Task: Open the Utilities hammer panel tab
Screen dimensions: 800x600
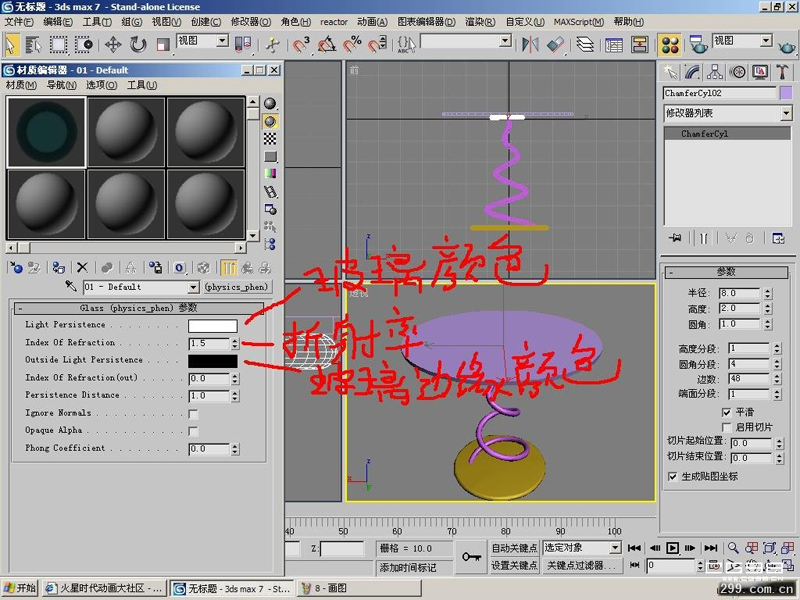Action: 782,72
